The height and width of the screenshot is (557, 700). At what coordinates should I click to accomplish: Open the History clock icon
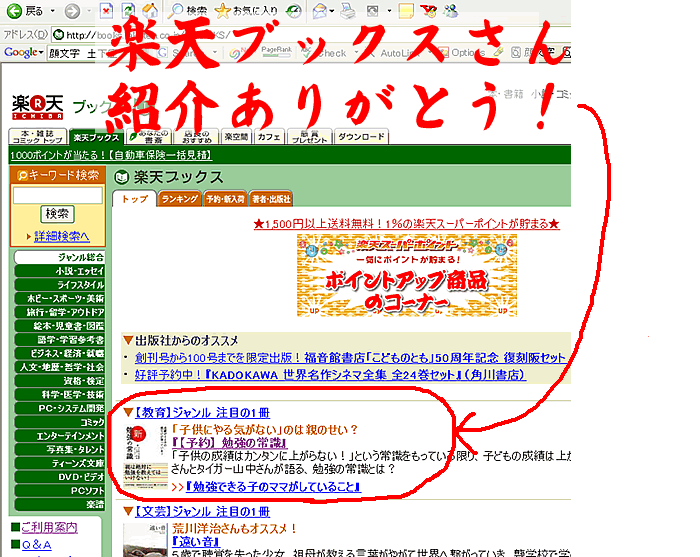point(293,11)
